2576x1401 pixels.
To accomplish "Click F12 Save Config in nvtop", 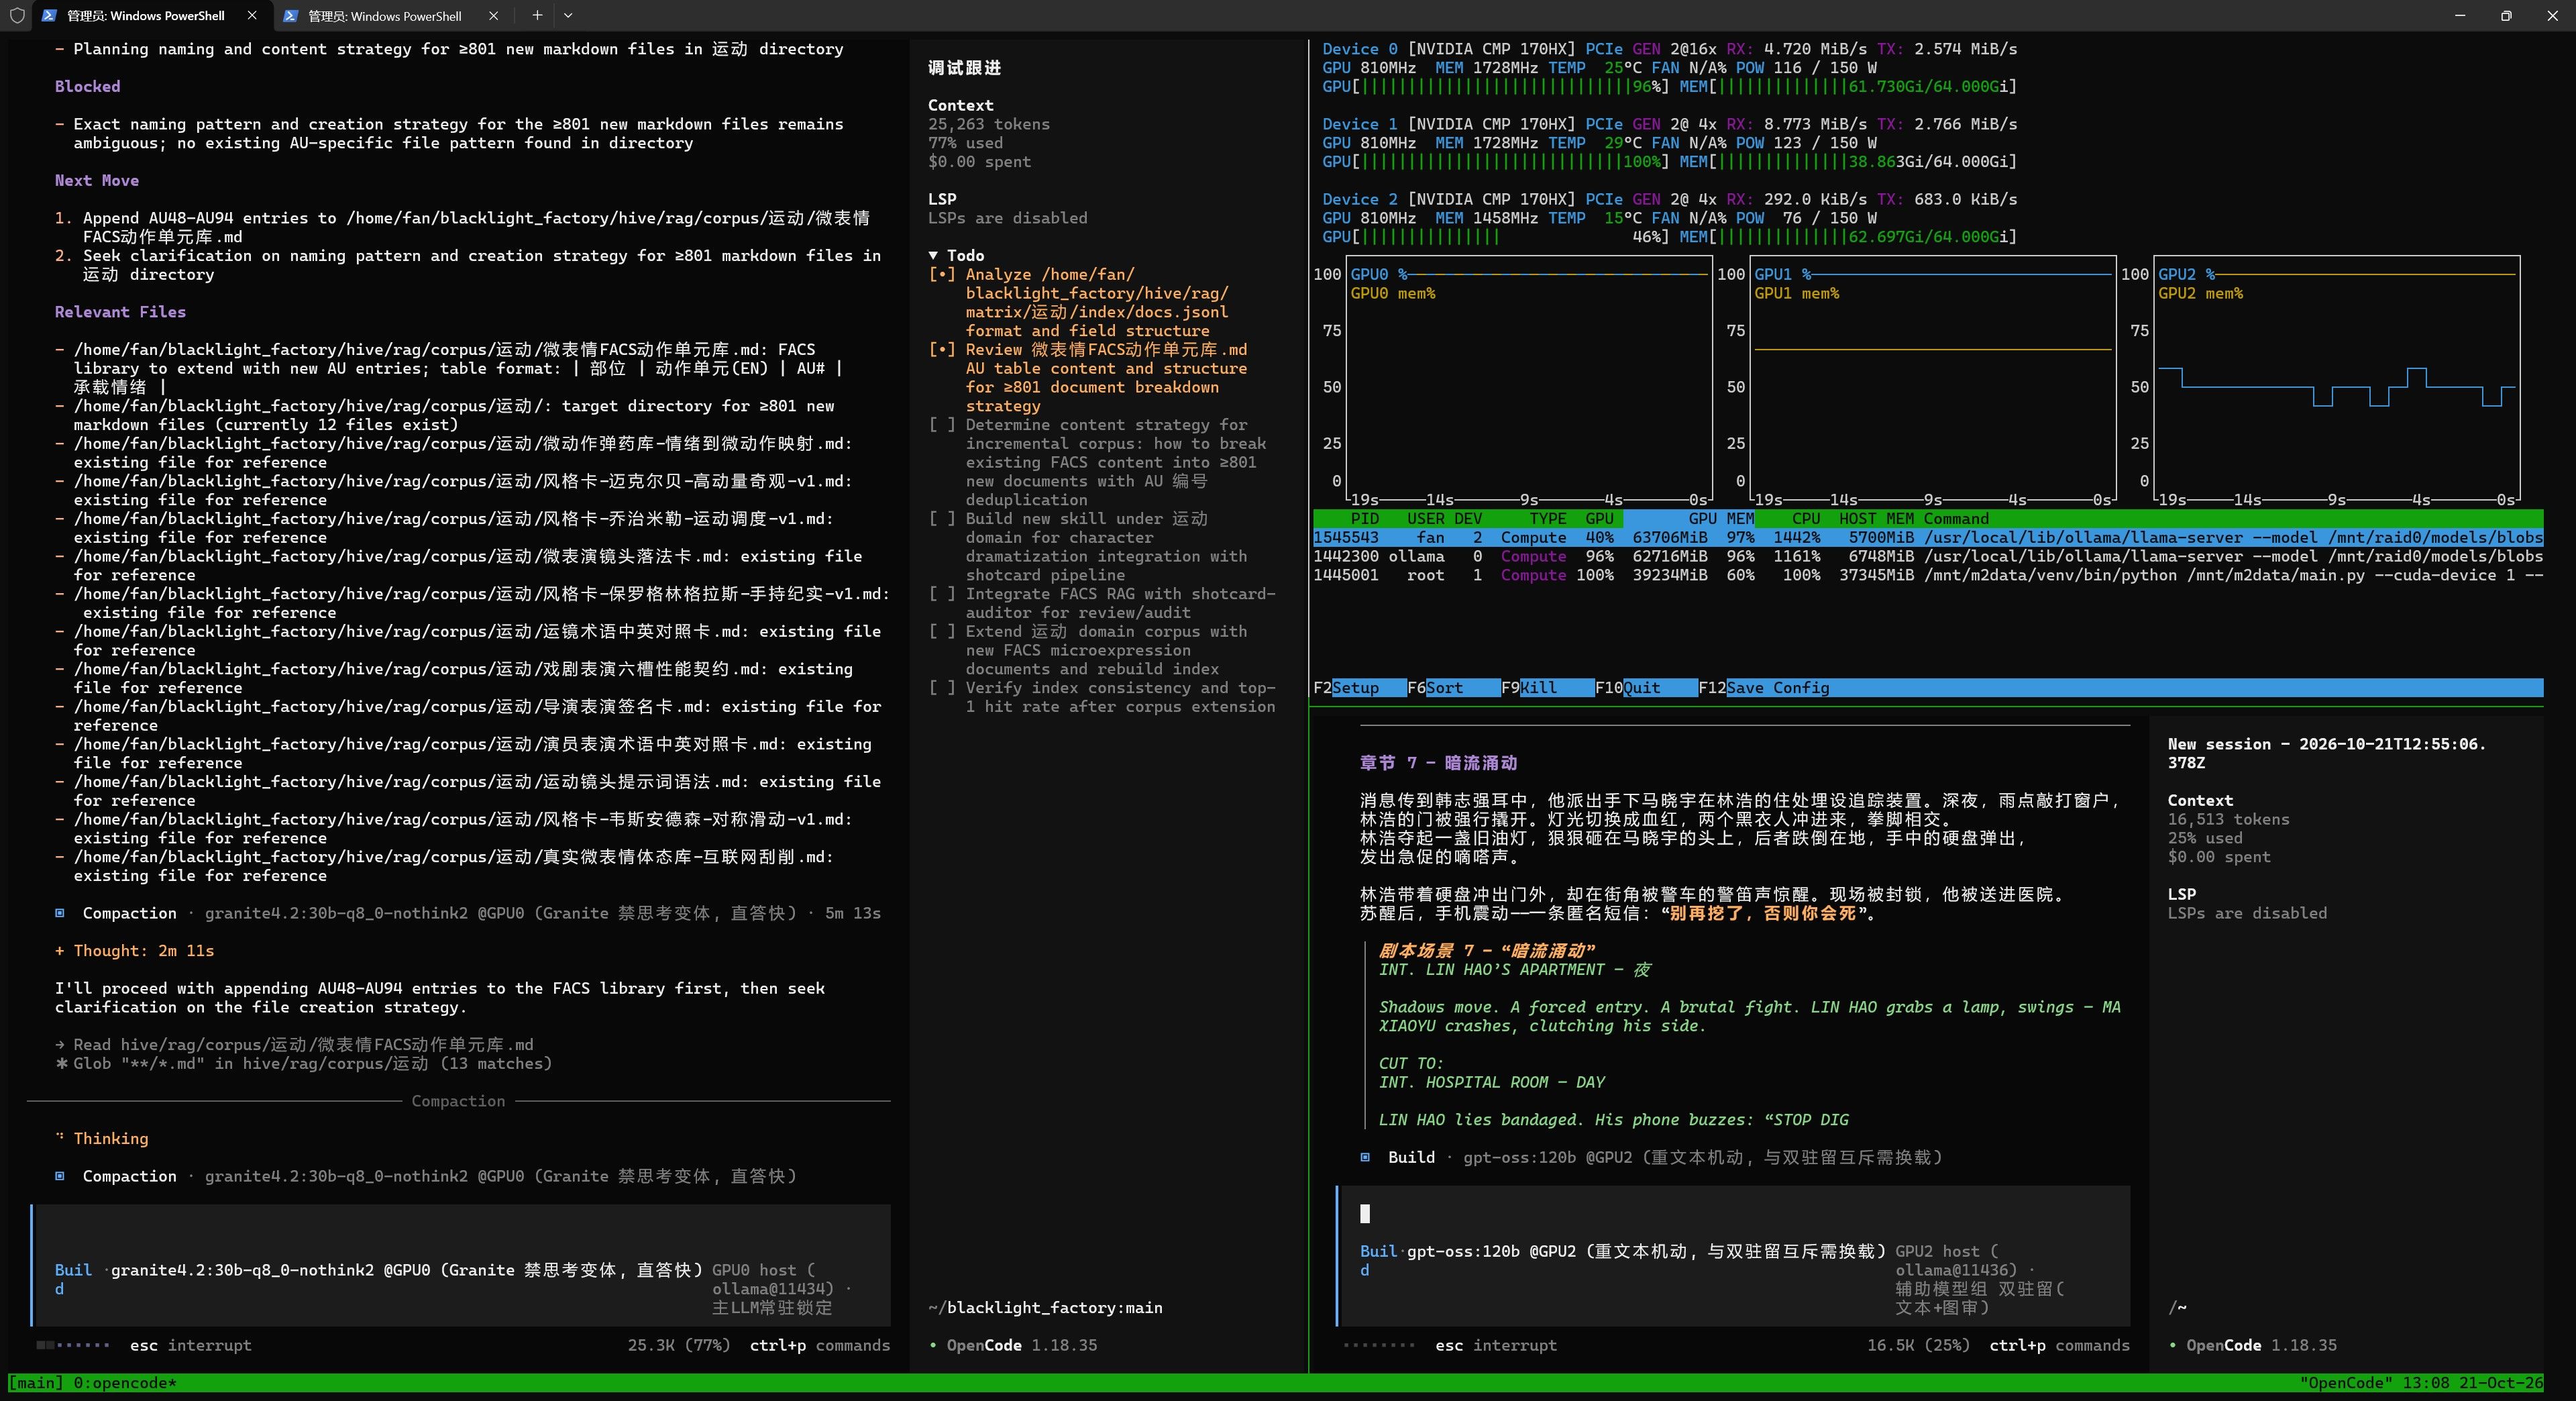I will [x=1764, y=687].
